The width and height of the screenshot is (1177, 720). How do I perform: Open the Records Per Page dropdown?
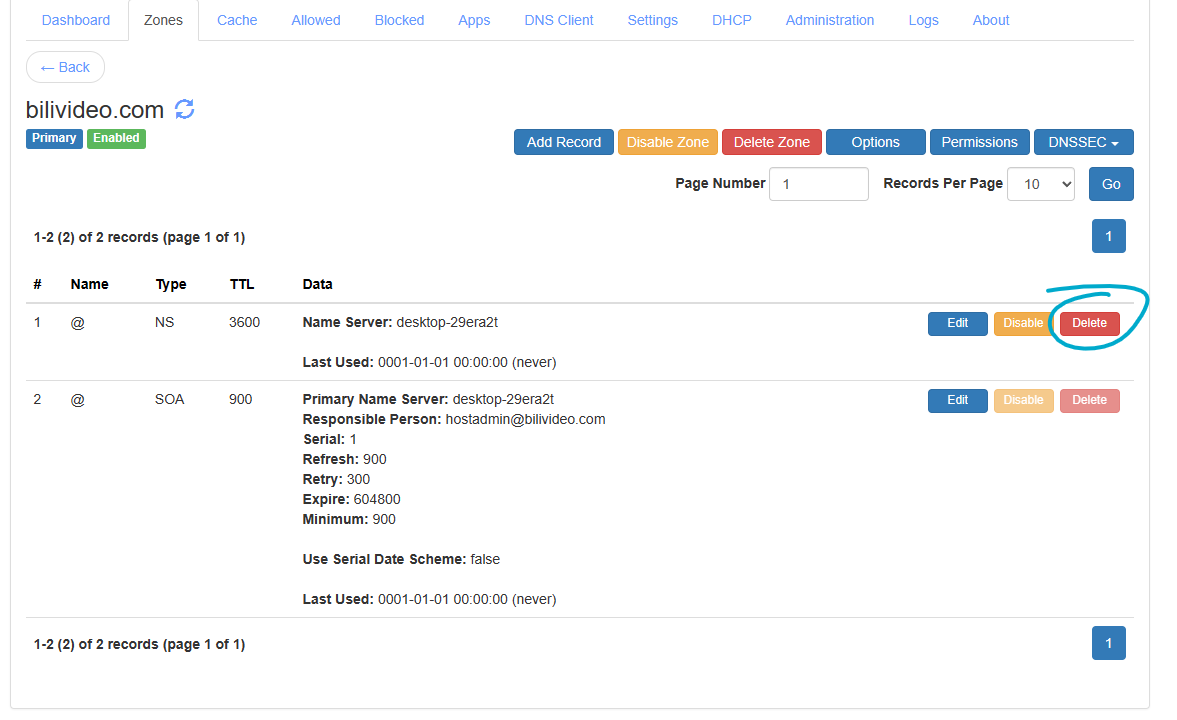[x=1040, y=184]
